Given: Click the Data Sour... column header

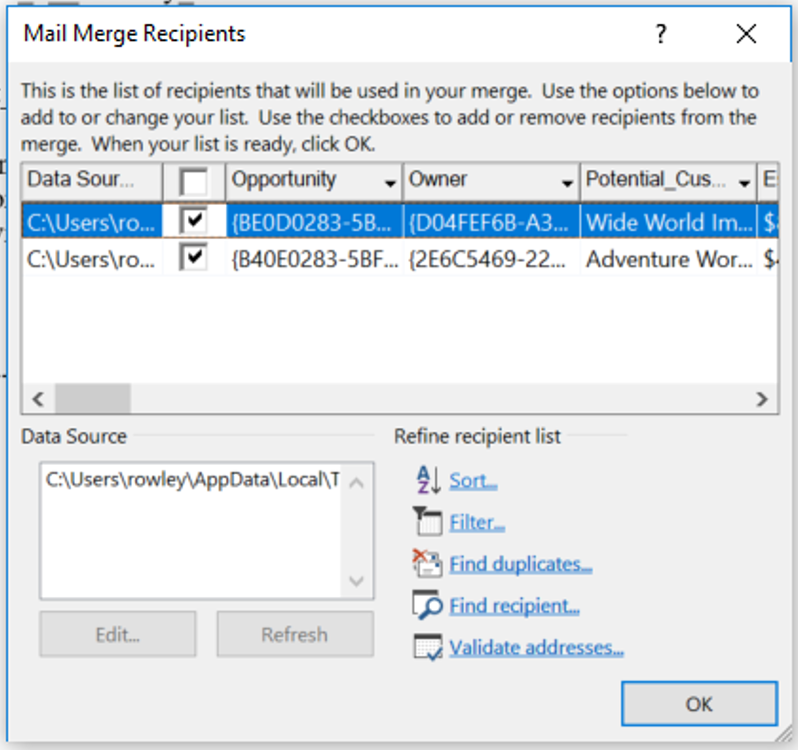Looking at the screenshot, I should (x=92, y=181).
